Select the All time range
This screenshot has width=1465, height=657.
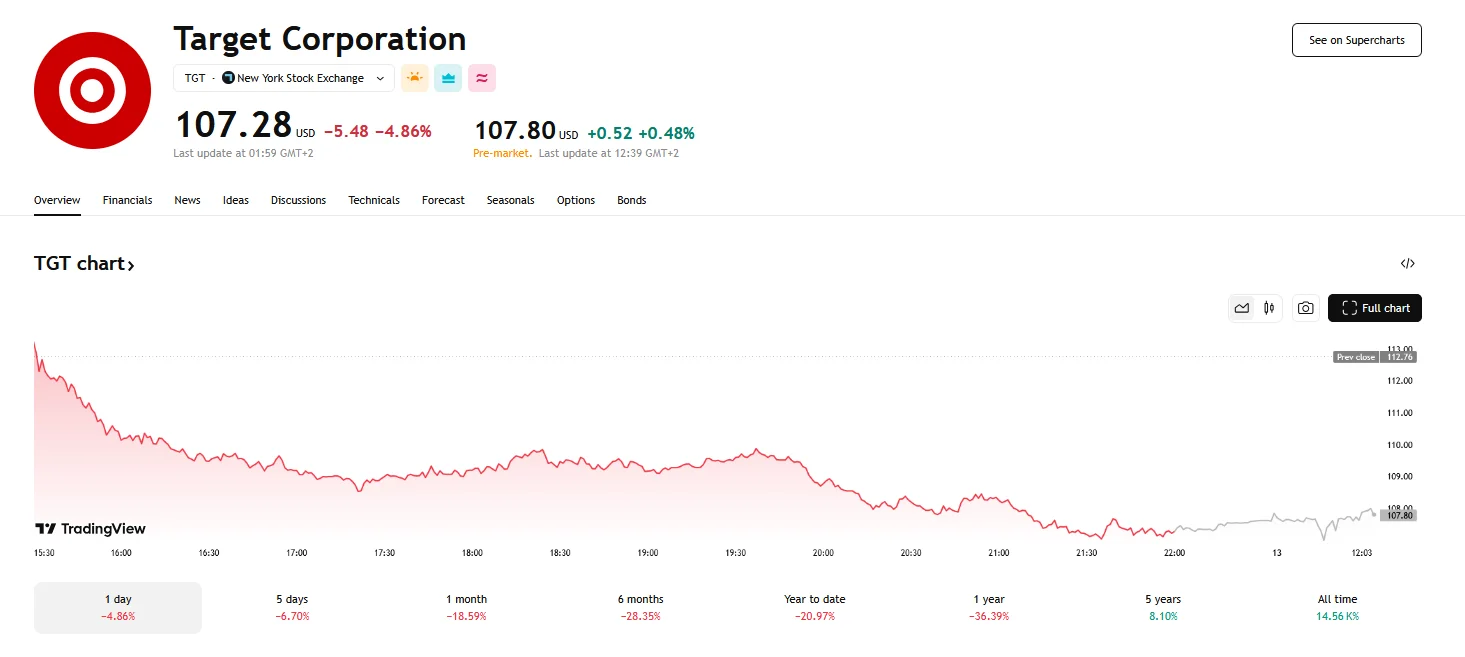[x=1337, y=607]
